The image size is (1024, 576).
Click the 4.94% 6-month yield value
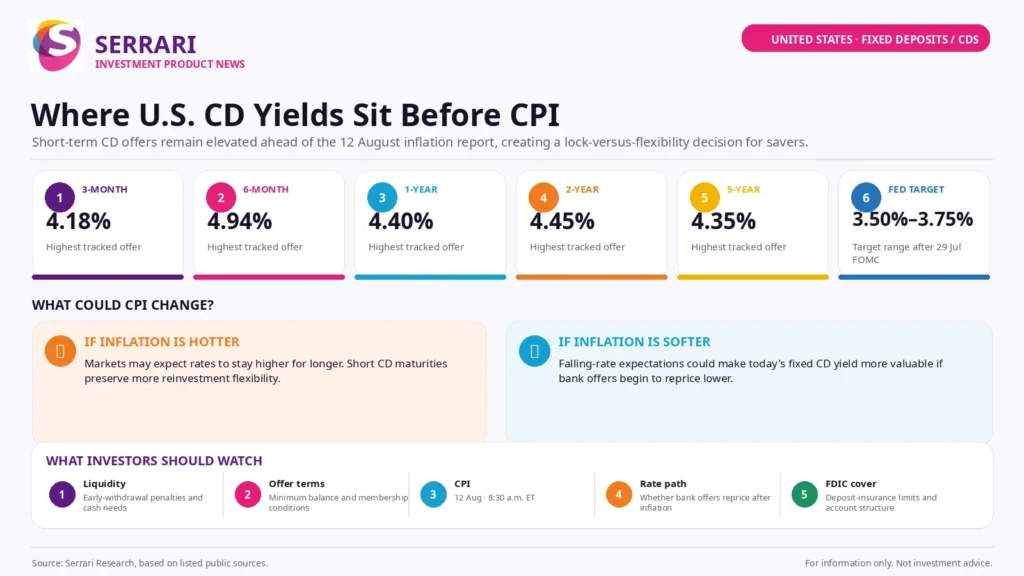click(x=239, y=221)
